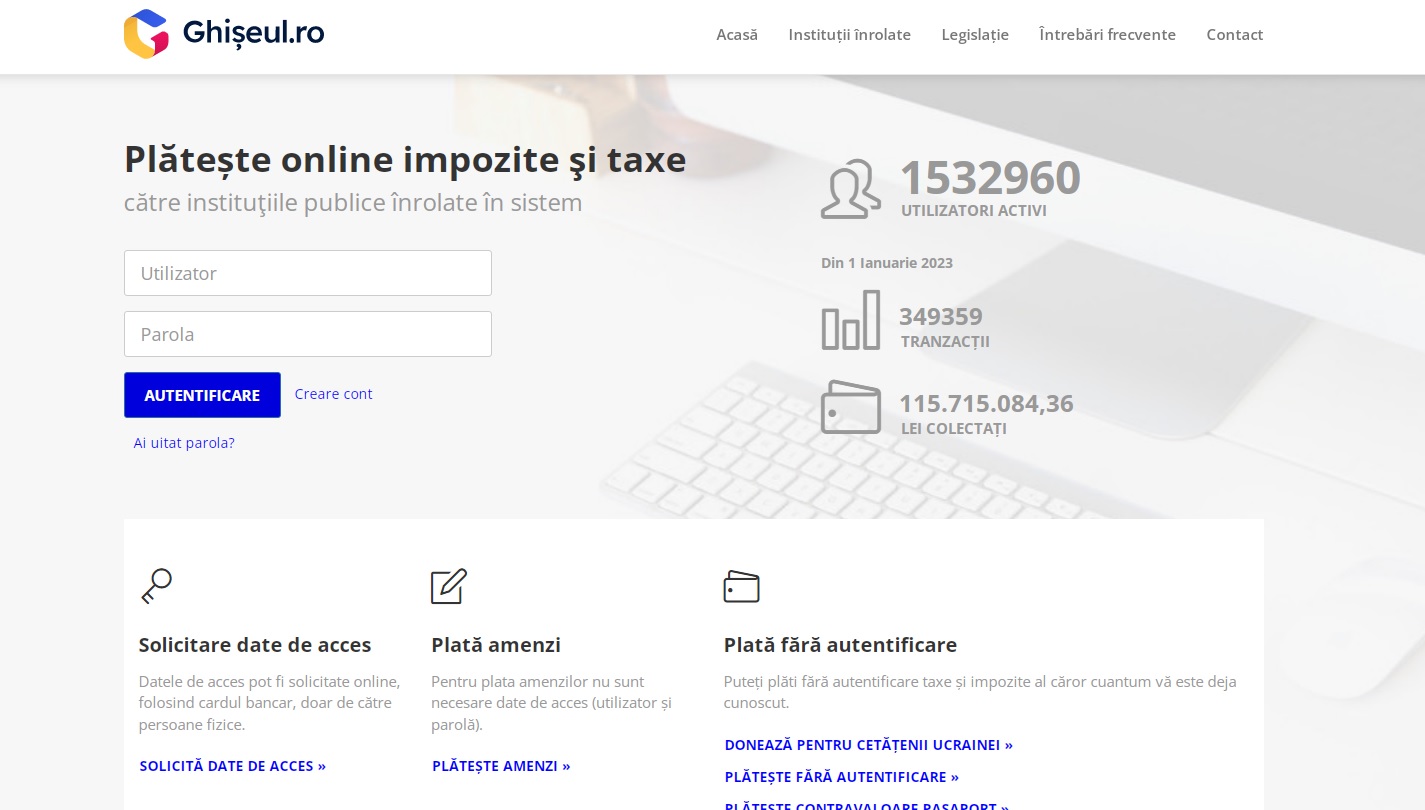Open Întrebări frecvente in navigation
The width and height of the screenshot is (1425, 810).
coord(1107,35)
